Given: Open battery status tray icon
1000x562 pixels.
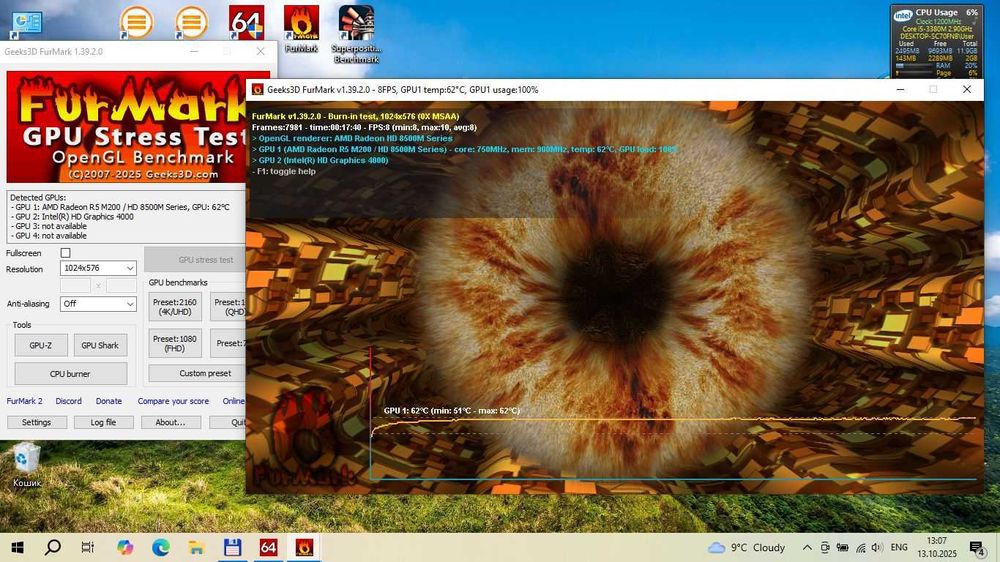Looking at the screenshot, I should [x=842, y=547].
